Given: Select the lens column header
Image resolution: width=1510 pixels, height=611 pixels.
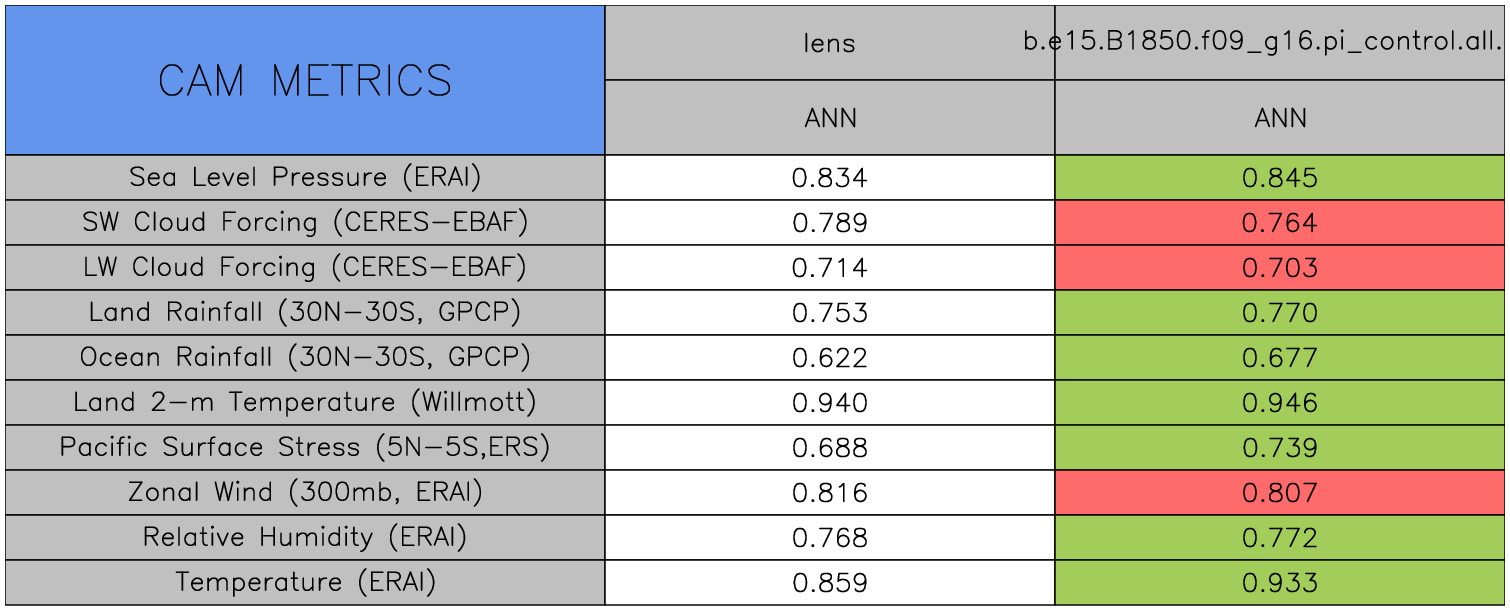Looking at the screenshot, I should 830,43.
